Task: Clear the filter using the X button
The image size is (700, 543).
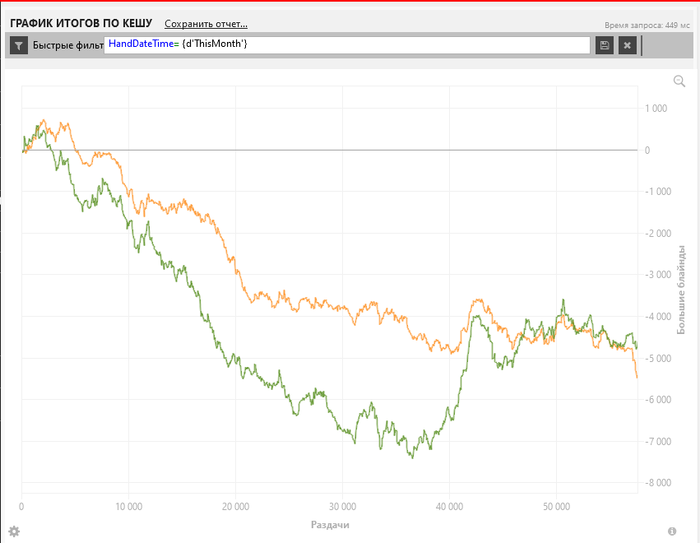Action: [627, 45]
